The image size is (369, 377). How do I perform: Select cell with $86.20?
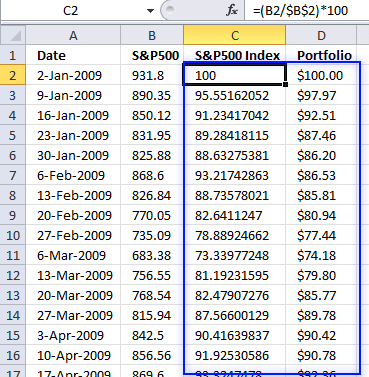321,155
